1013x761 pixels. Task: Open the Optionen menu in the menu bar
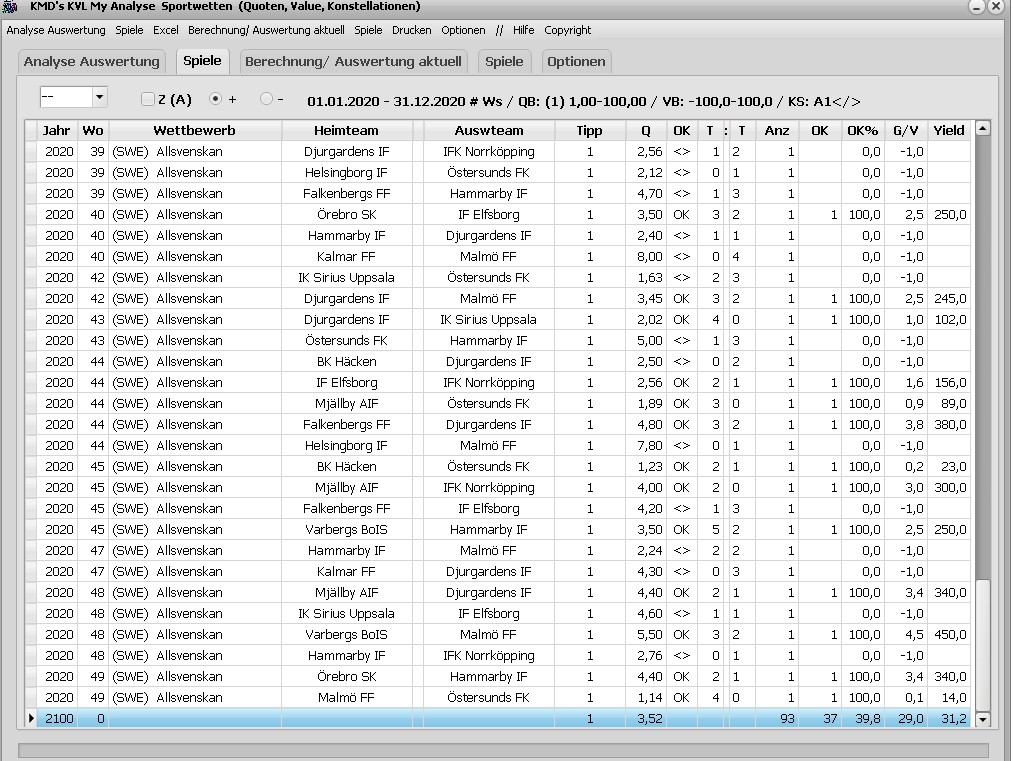[x=463, y=30]
